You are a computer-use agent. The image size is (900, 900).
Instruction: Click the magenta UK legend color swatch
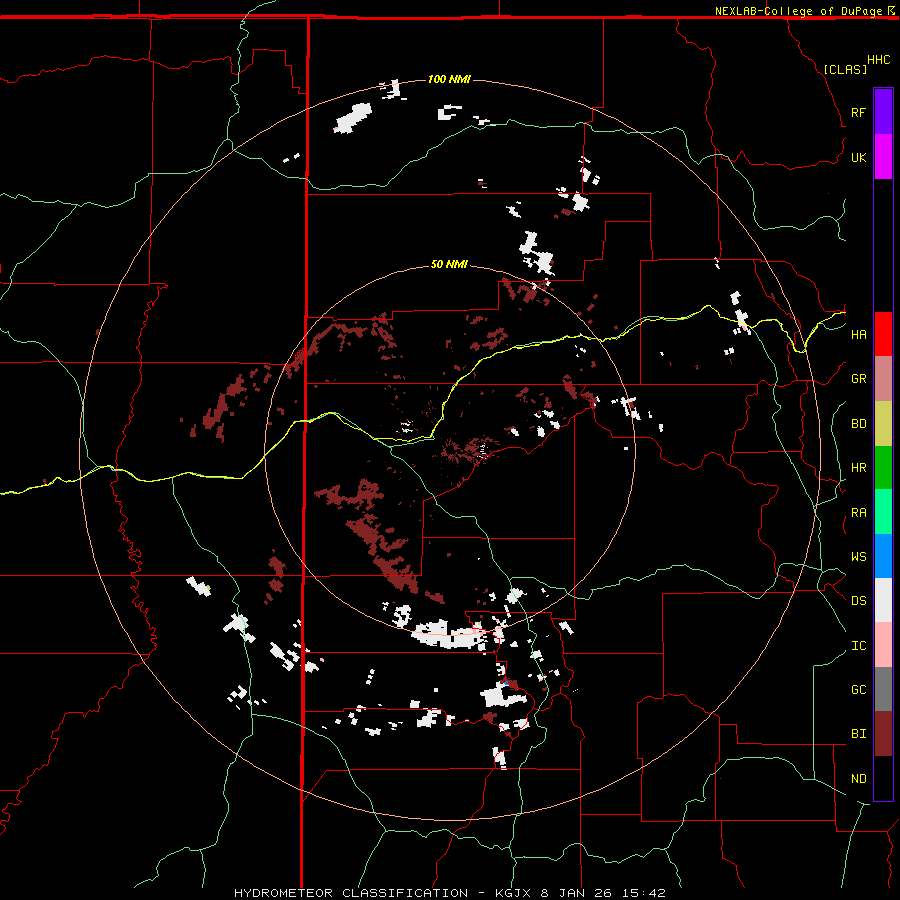[x=883, y=157]
